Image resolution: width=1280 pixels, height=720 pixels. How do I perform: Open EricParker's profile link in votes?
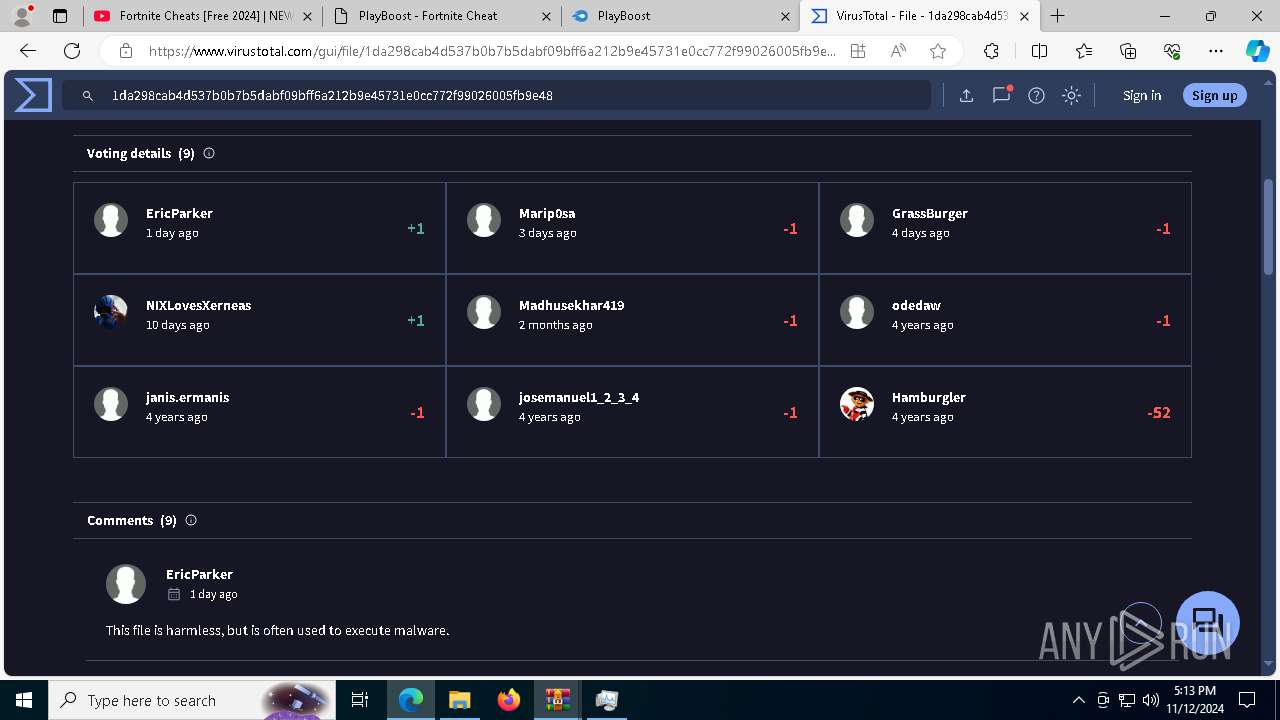pyautogui.click(x=179, y=213)
